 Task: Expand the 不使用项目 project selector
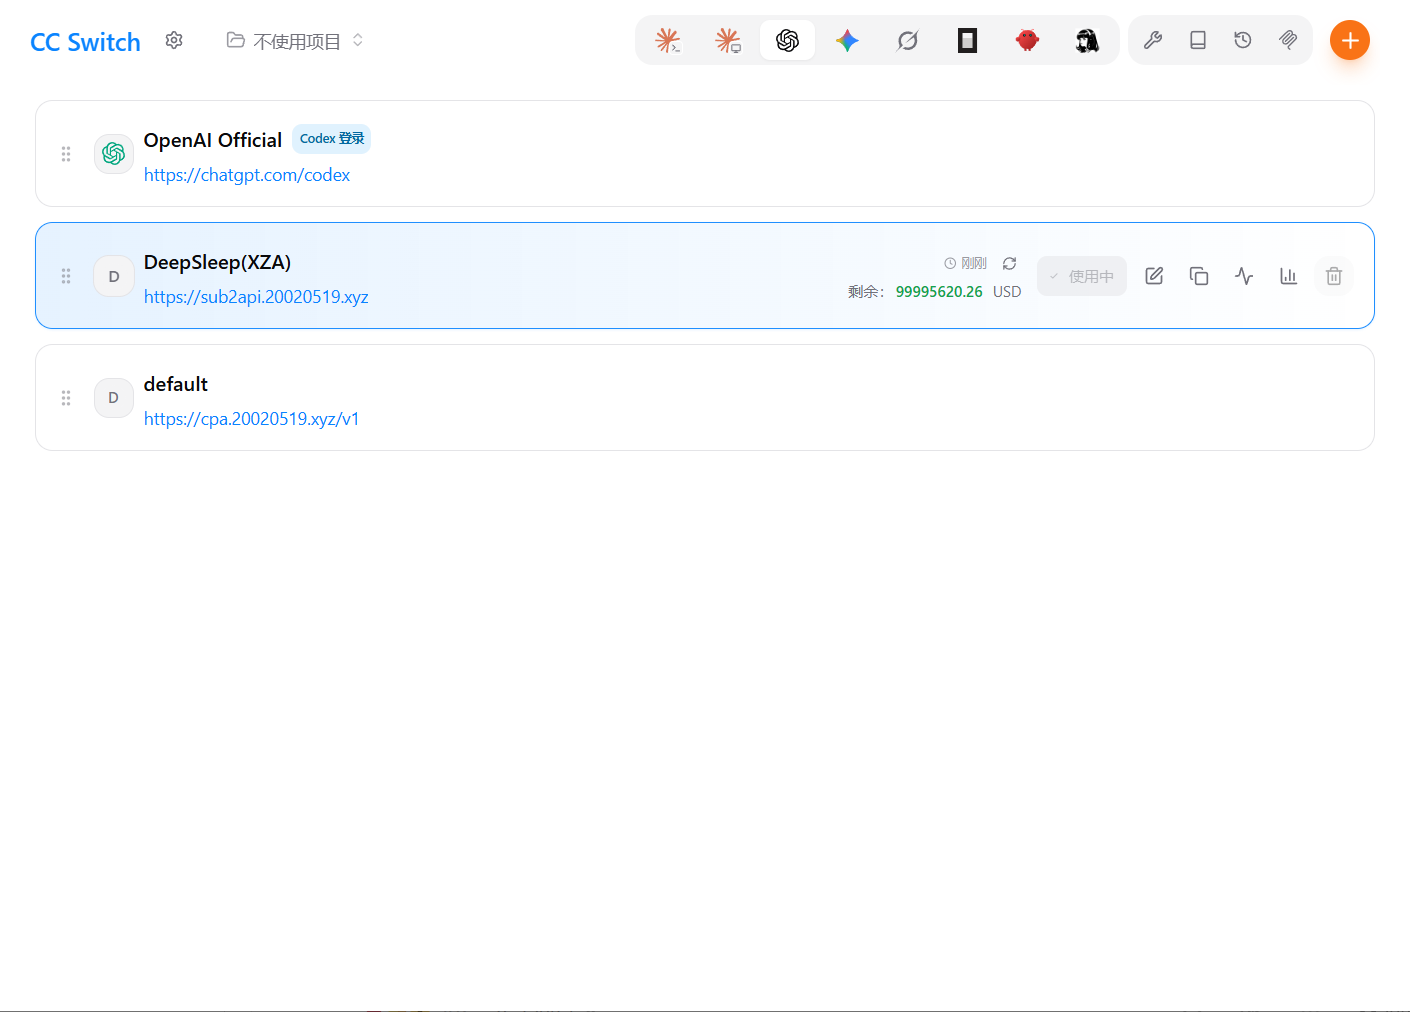pyautogui.click(x=295, y=41)
